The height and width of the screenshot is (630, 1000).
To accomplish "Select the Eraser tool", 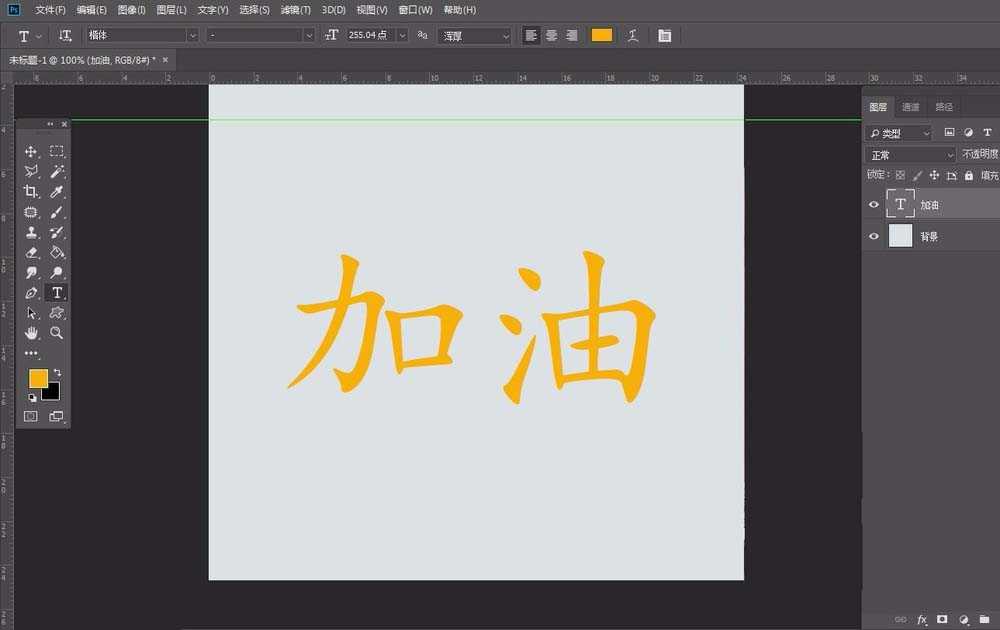I will click(x=31, y=253).
